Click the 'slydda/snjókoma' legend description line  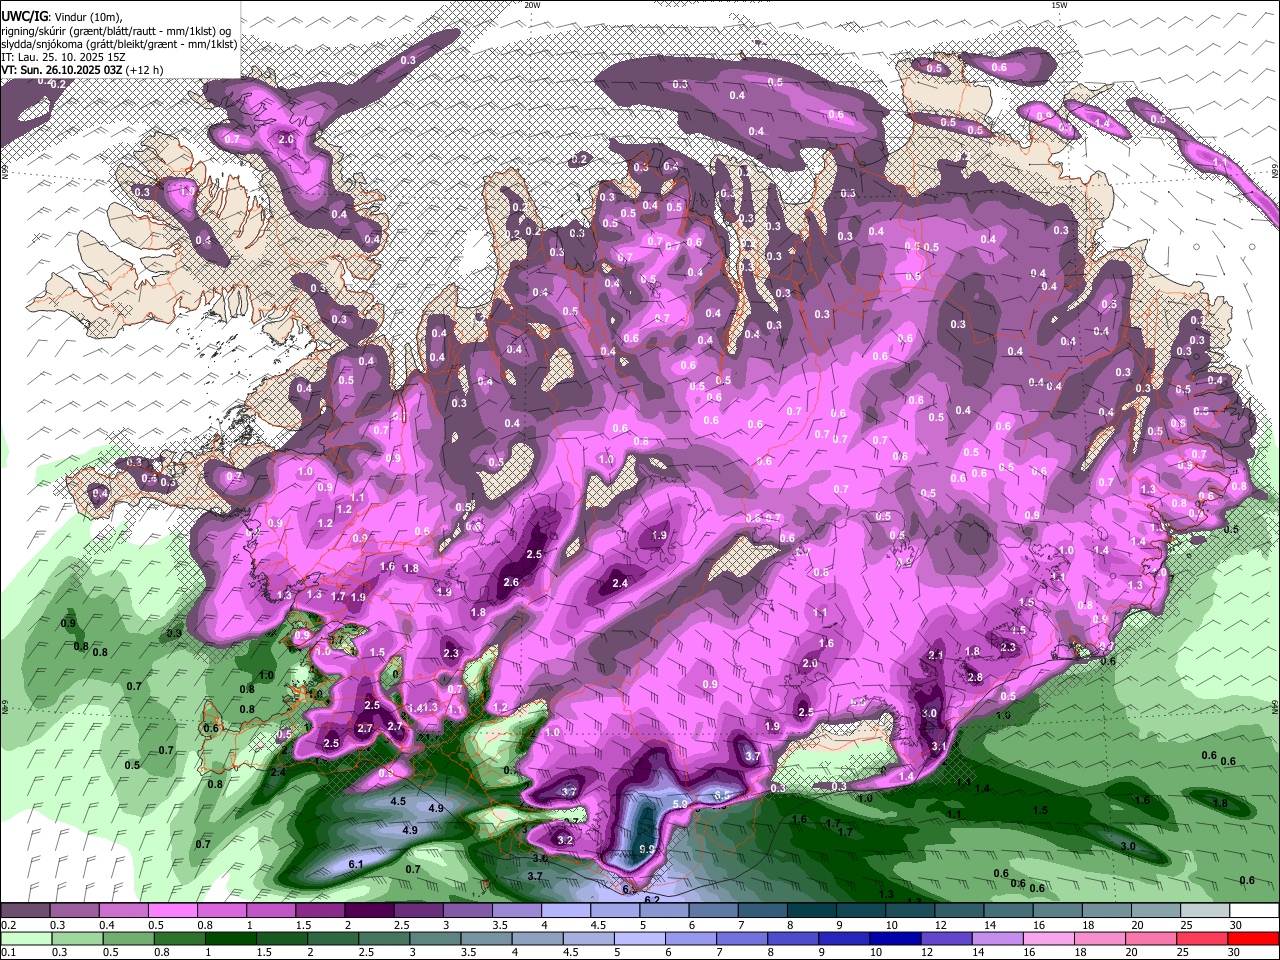119,44
